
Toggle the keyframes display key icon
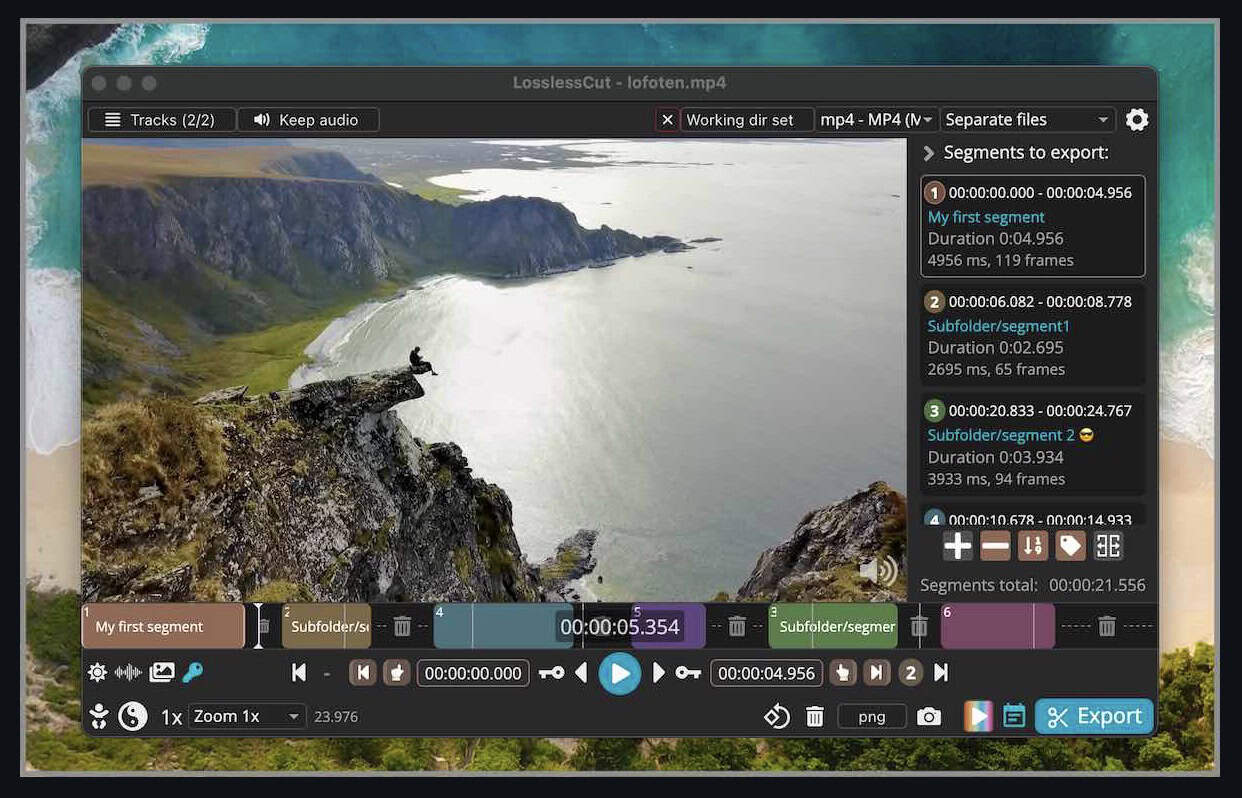193,673
